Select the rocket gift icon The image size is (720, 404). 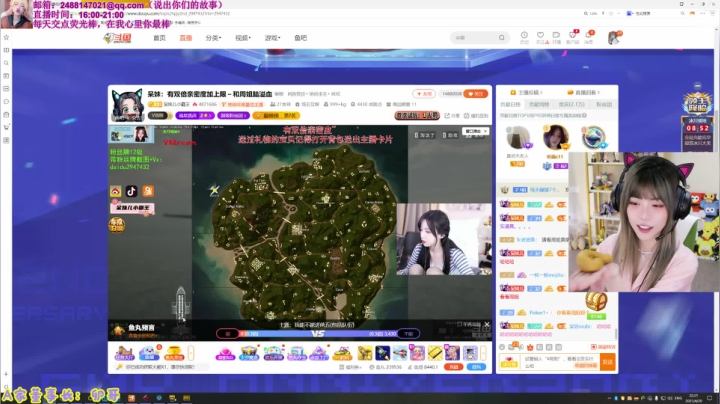click(x=382, y=353)
